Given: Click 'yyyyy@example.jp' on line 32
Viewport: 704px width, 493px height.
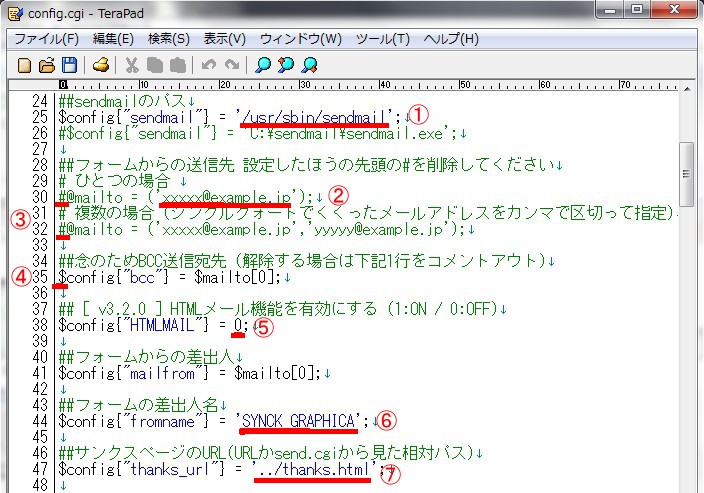Looking at the screenshot, I should point(378,229).
